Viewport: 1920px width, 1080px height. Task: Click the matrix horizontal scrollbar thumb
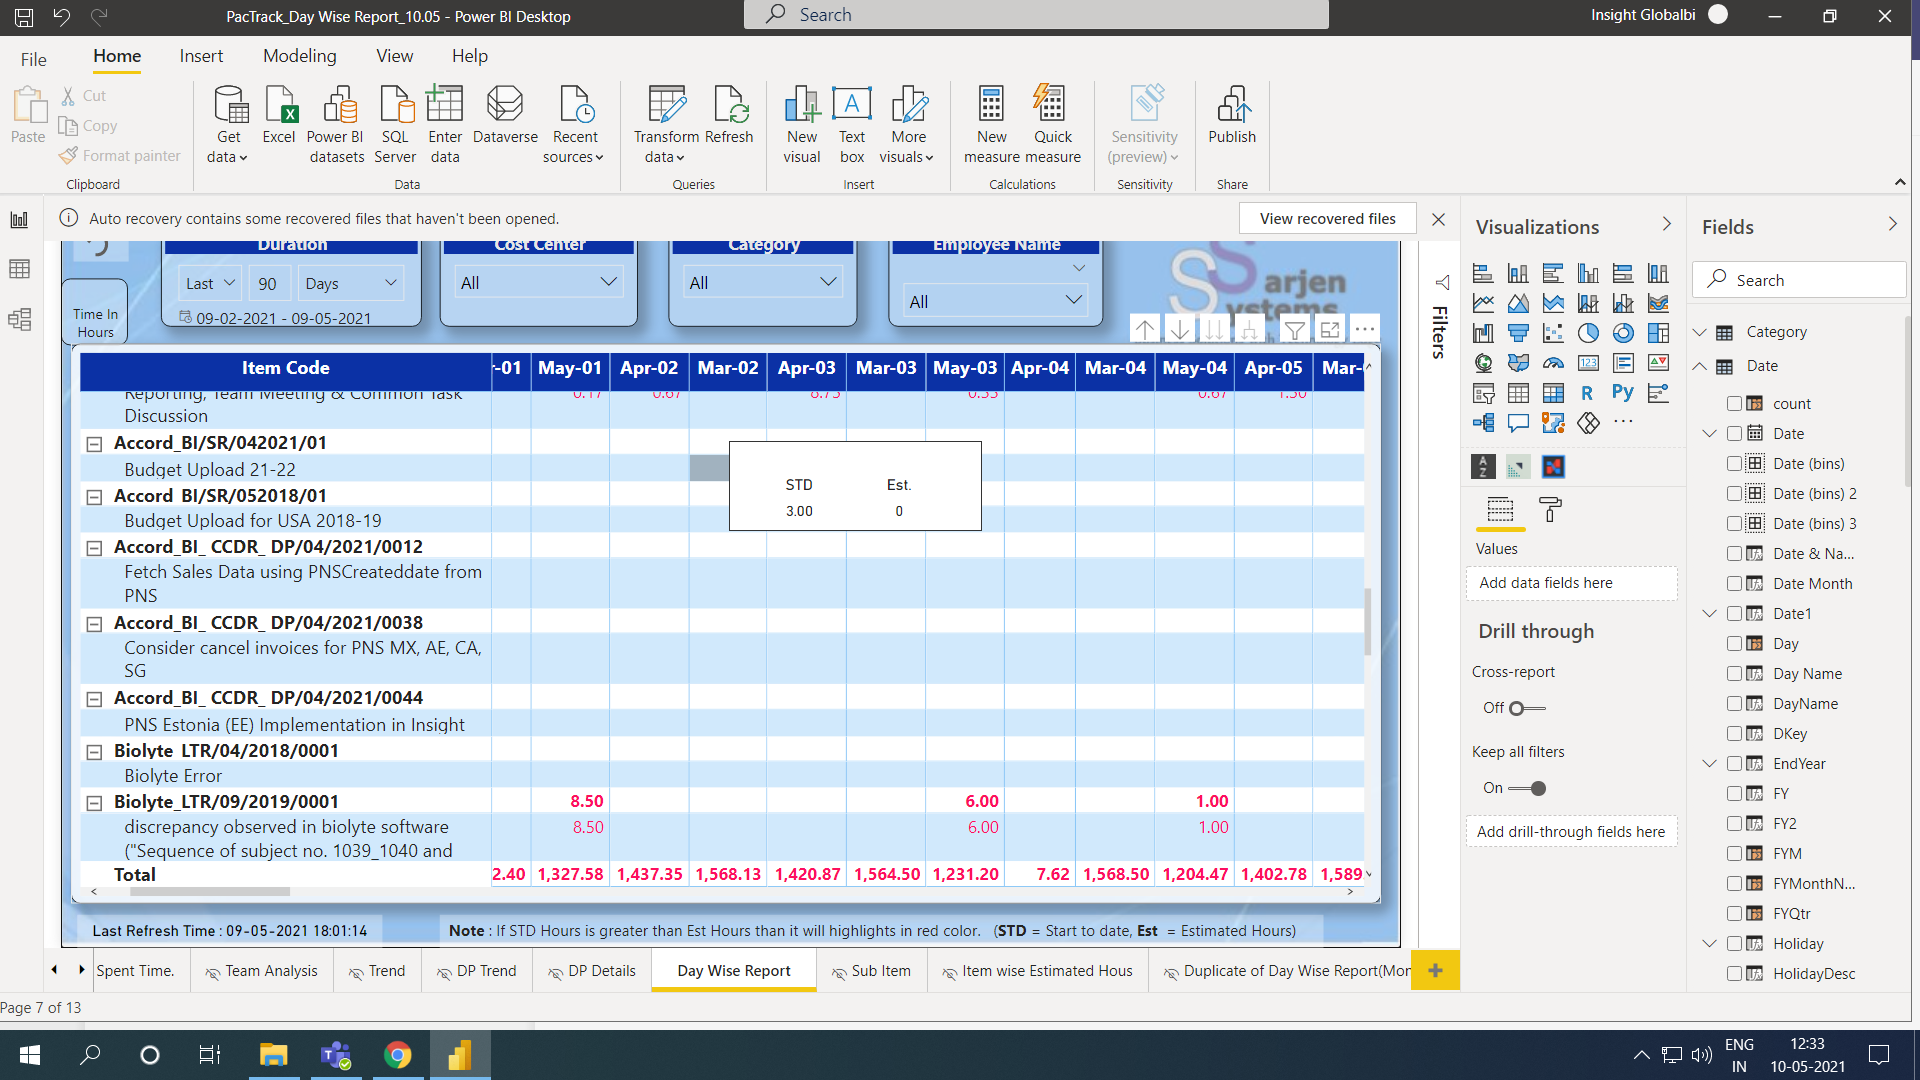pyautogui.click(x=210, y=892)
